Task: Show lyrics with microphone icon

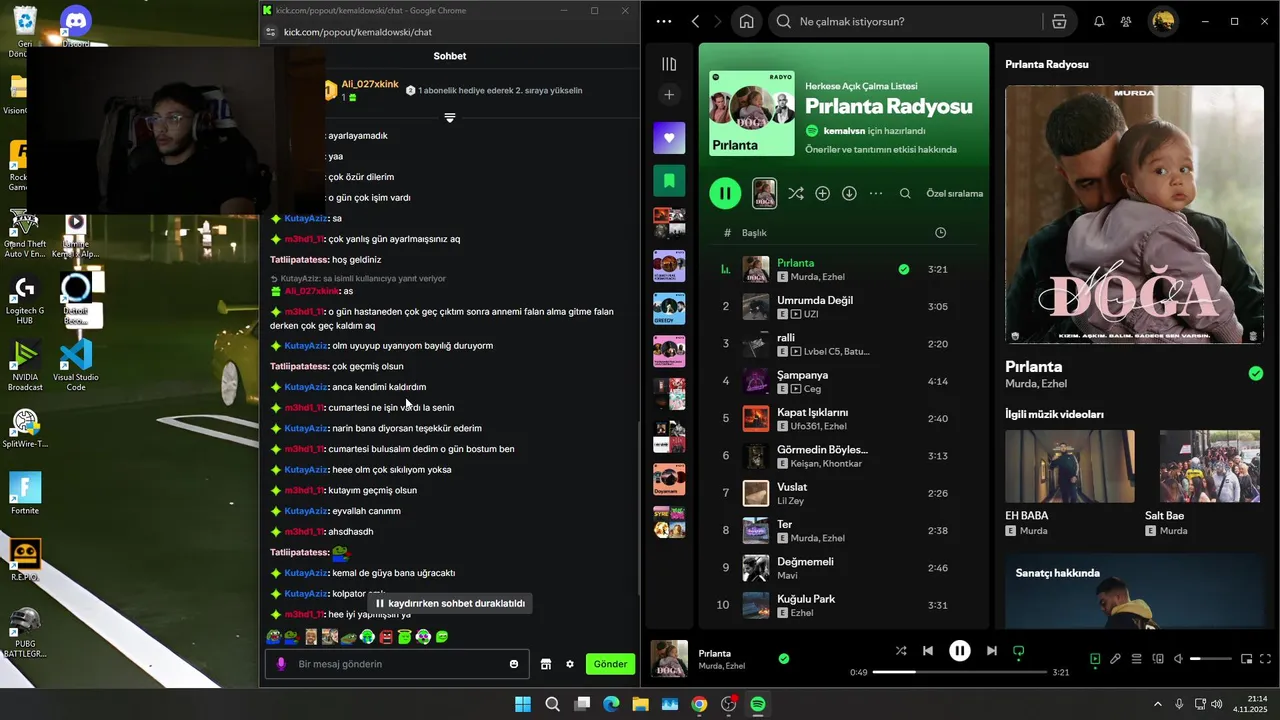Action: 1115,659
